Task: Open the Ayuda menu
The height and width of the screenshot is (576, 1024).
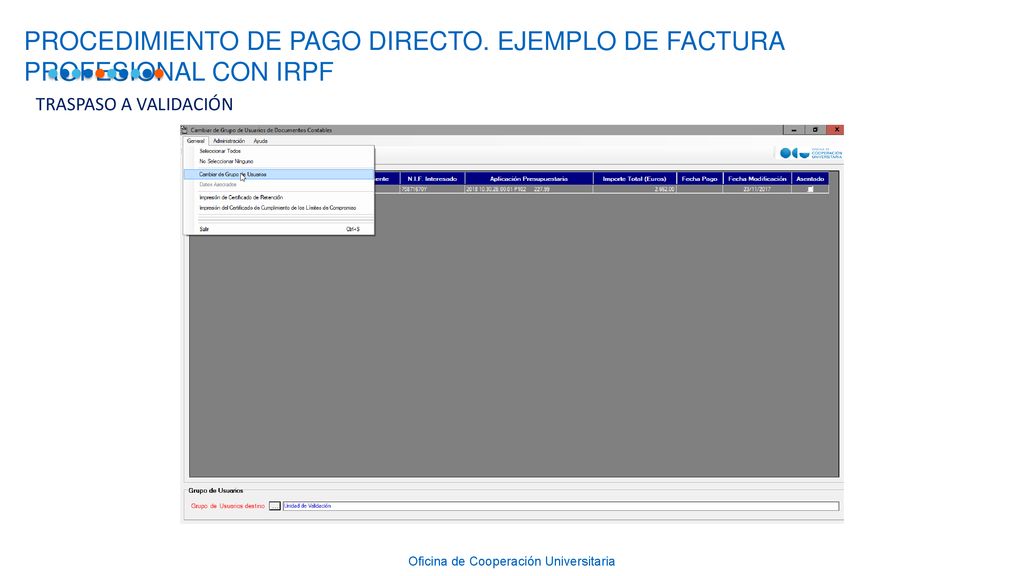Action: click(x=261, y=141)
